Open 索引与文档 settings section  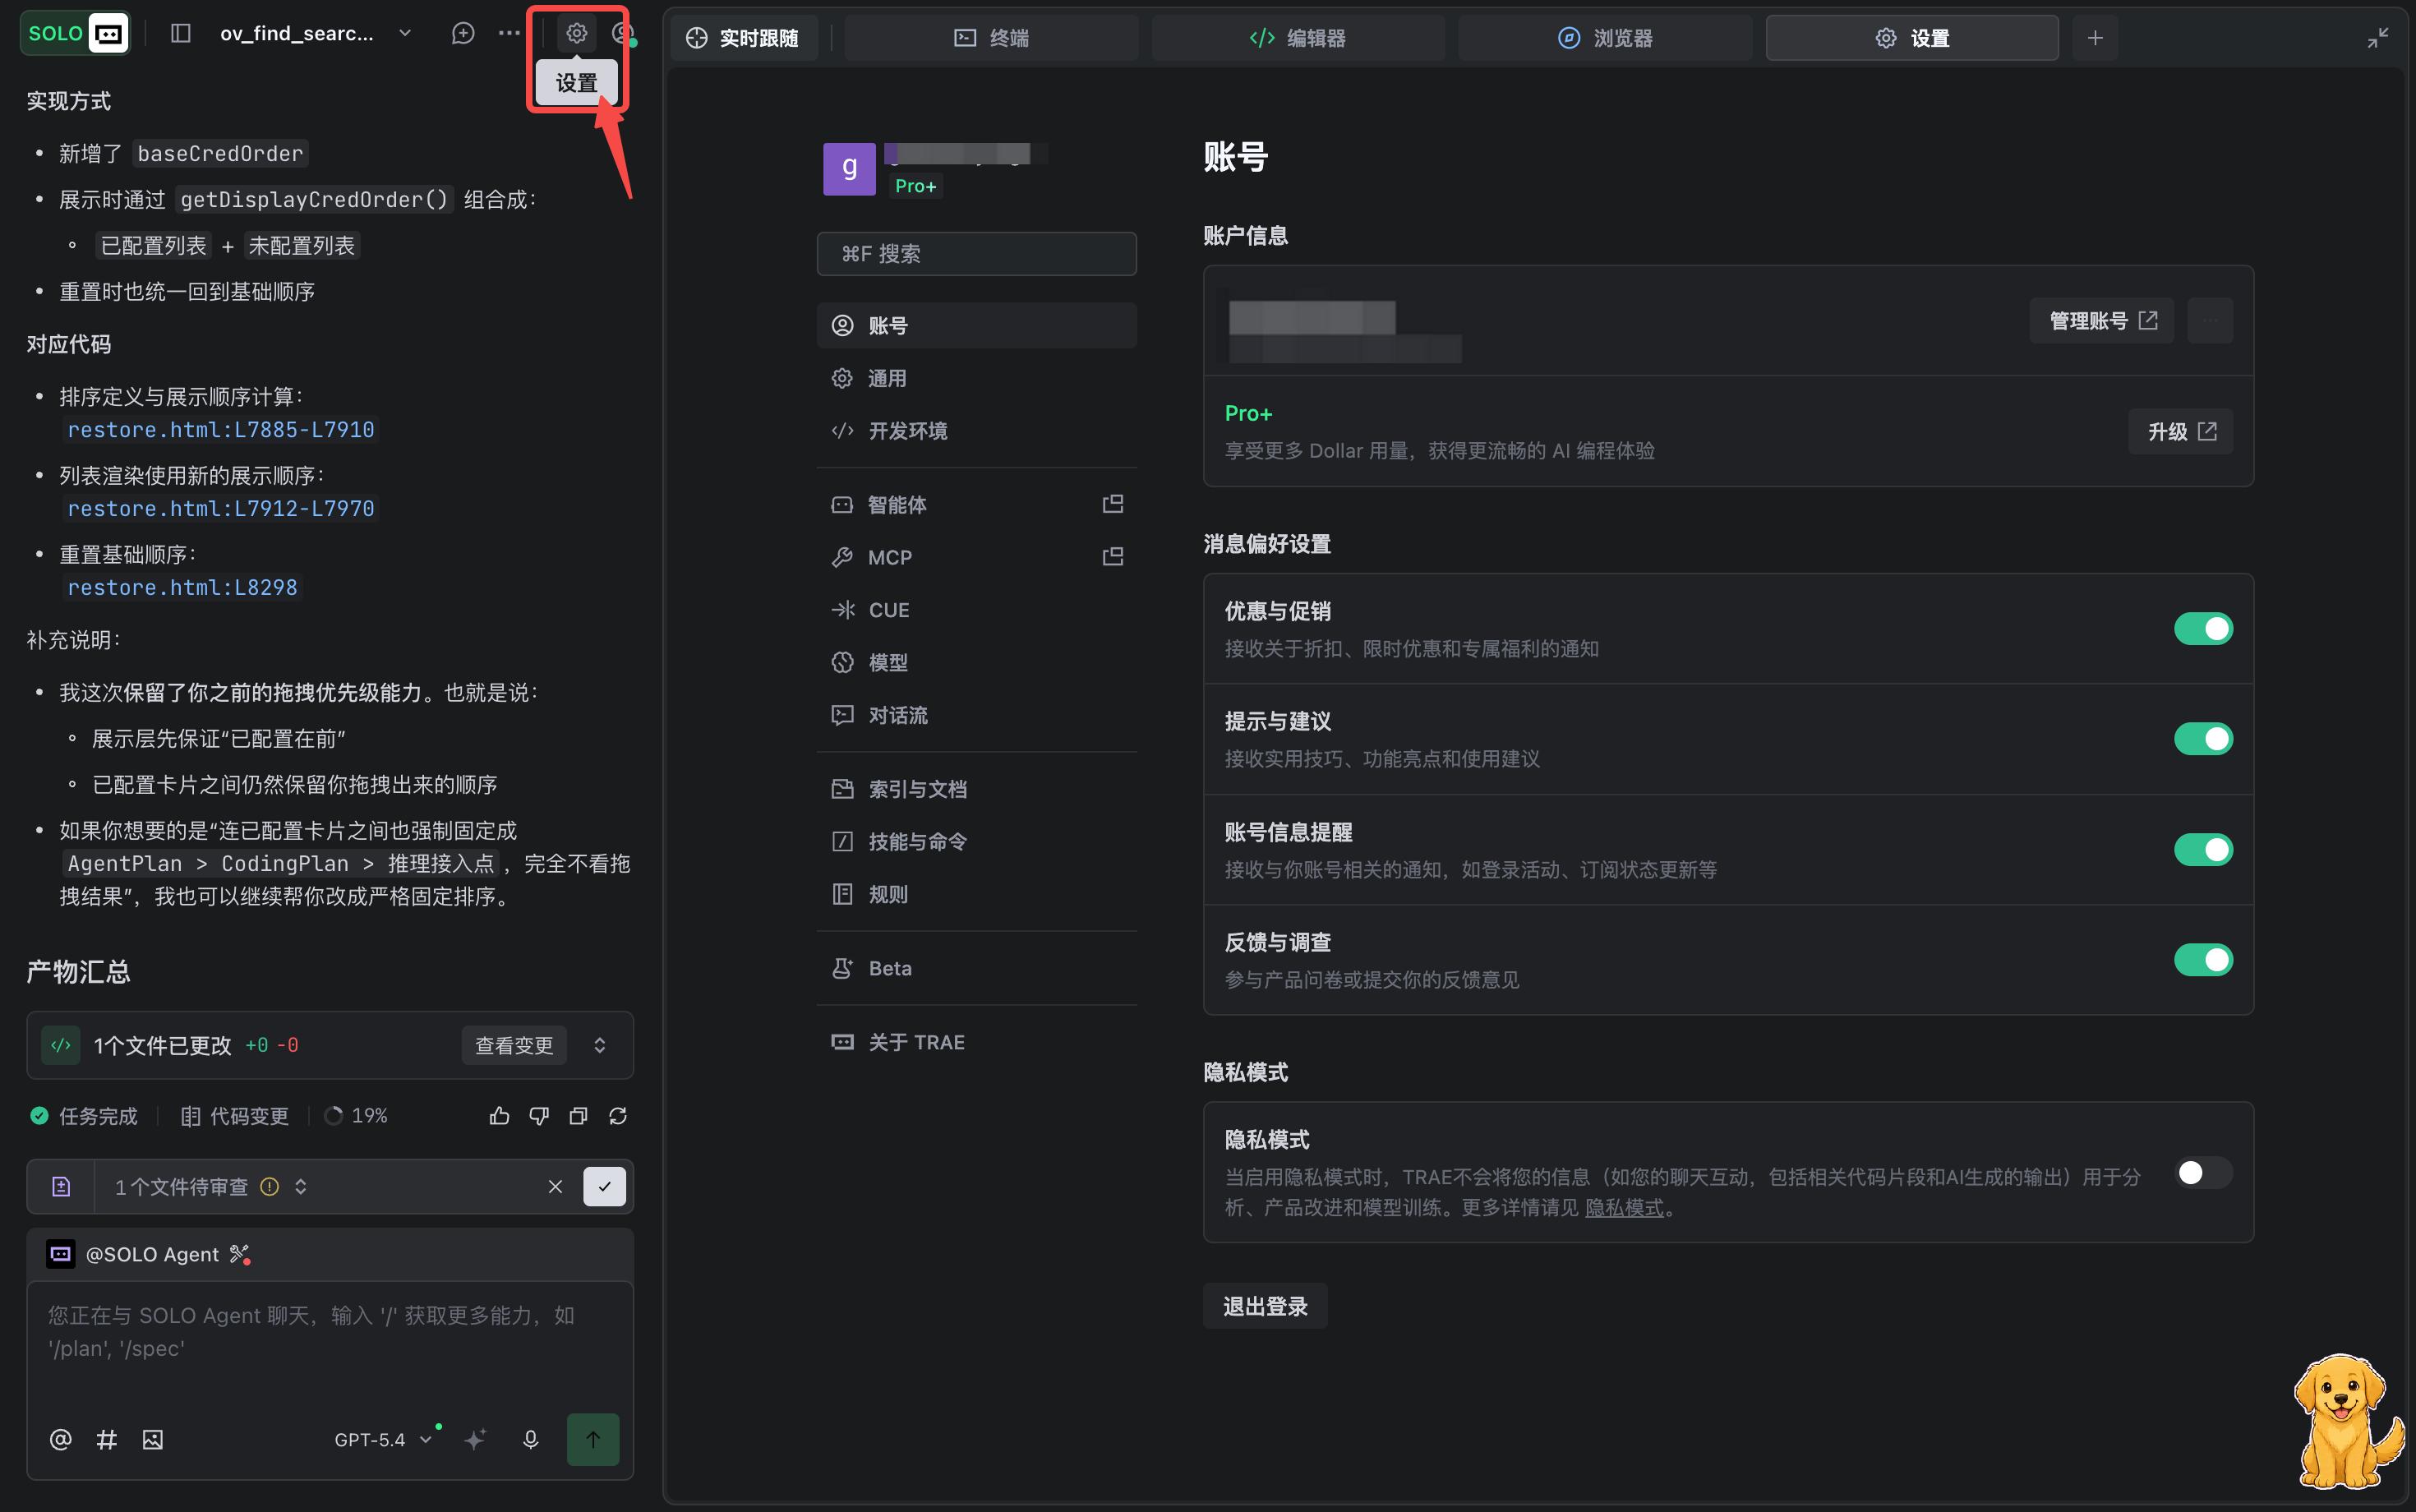(976, 789)
